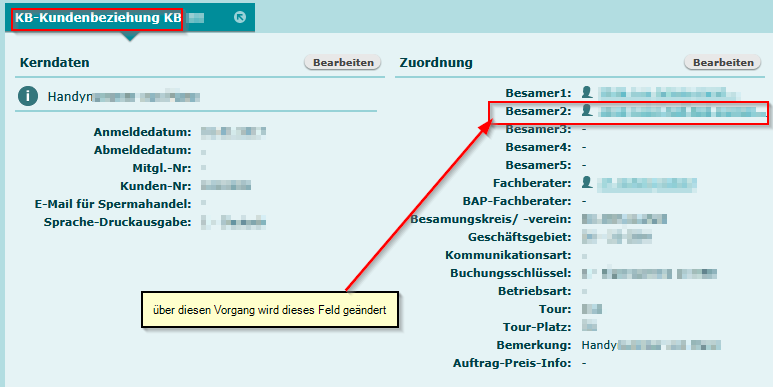This screenshot has height=387, width=773.
Task: Open the Fachberater linked name
Action: click(647, 184)
